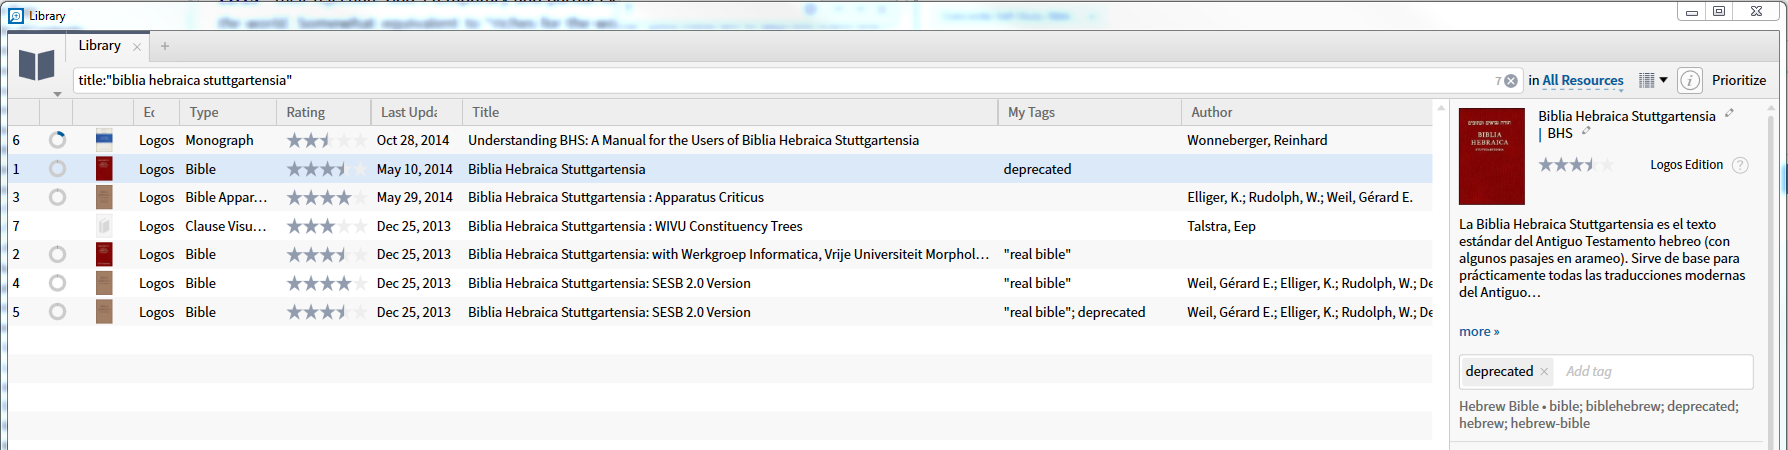The width and height of the screenshot is (1788, 450).
Task: Click author Talstra, Eep
Action: point(1221,226)
